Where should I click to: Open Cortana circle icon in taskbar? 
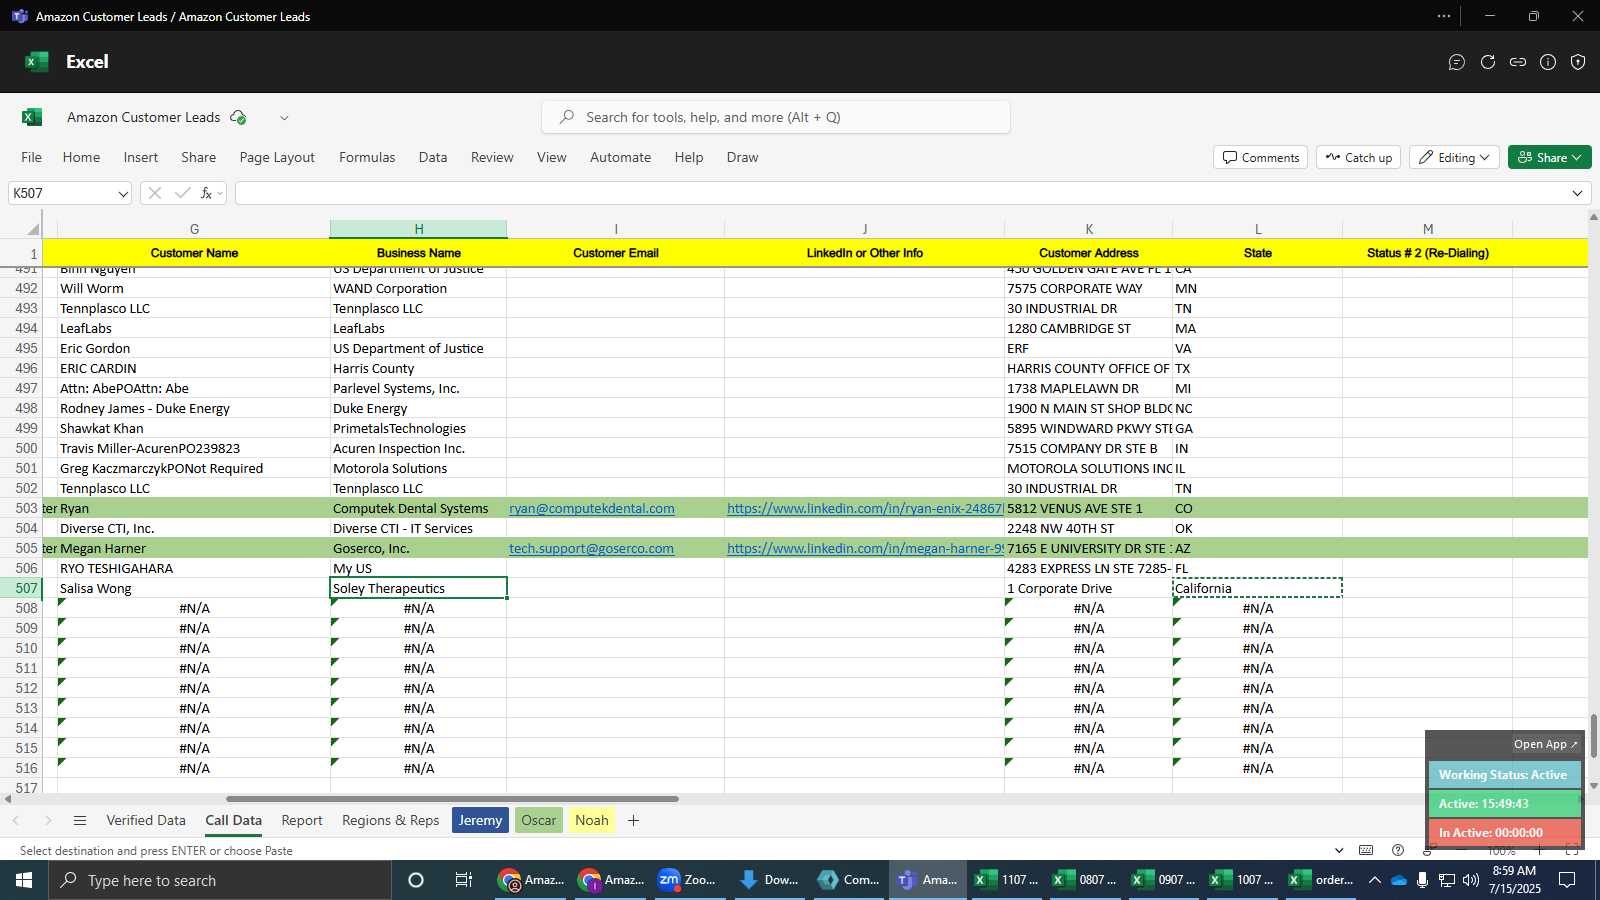[x=416, y=880]
